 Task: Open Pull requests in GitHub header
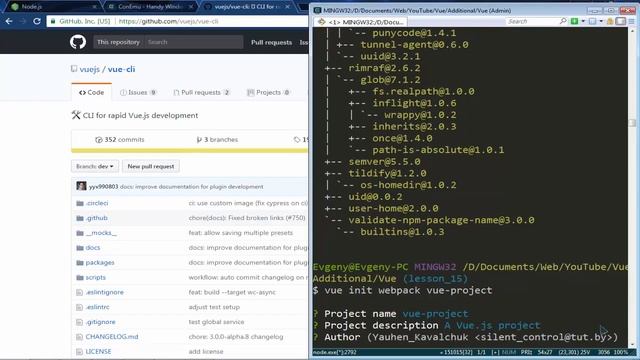271,42
